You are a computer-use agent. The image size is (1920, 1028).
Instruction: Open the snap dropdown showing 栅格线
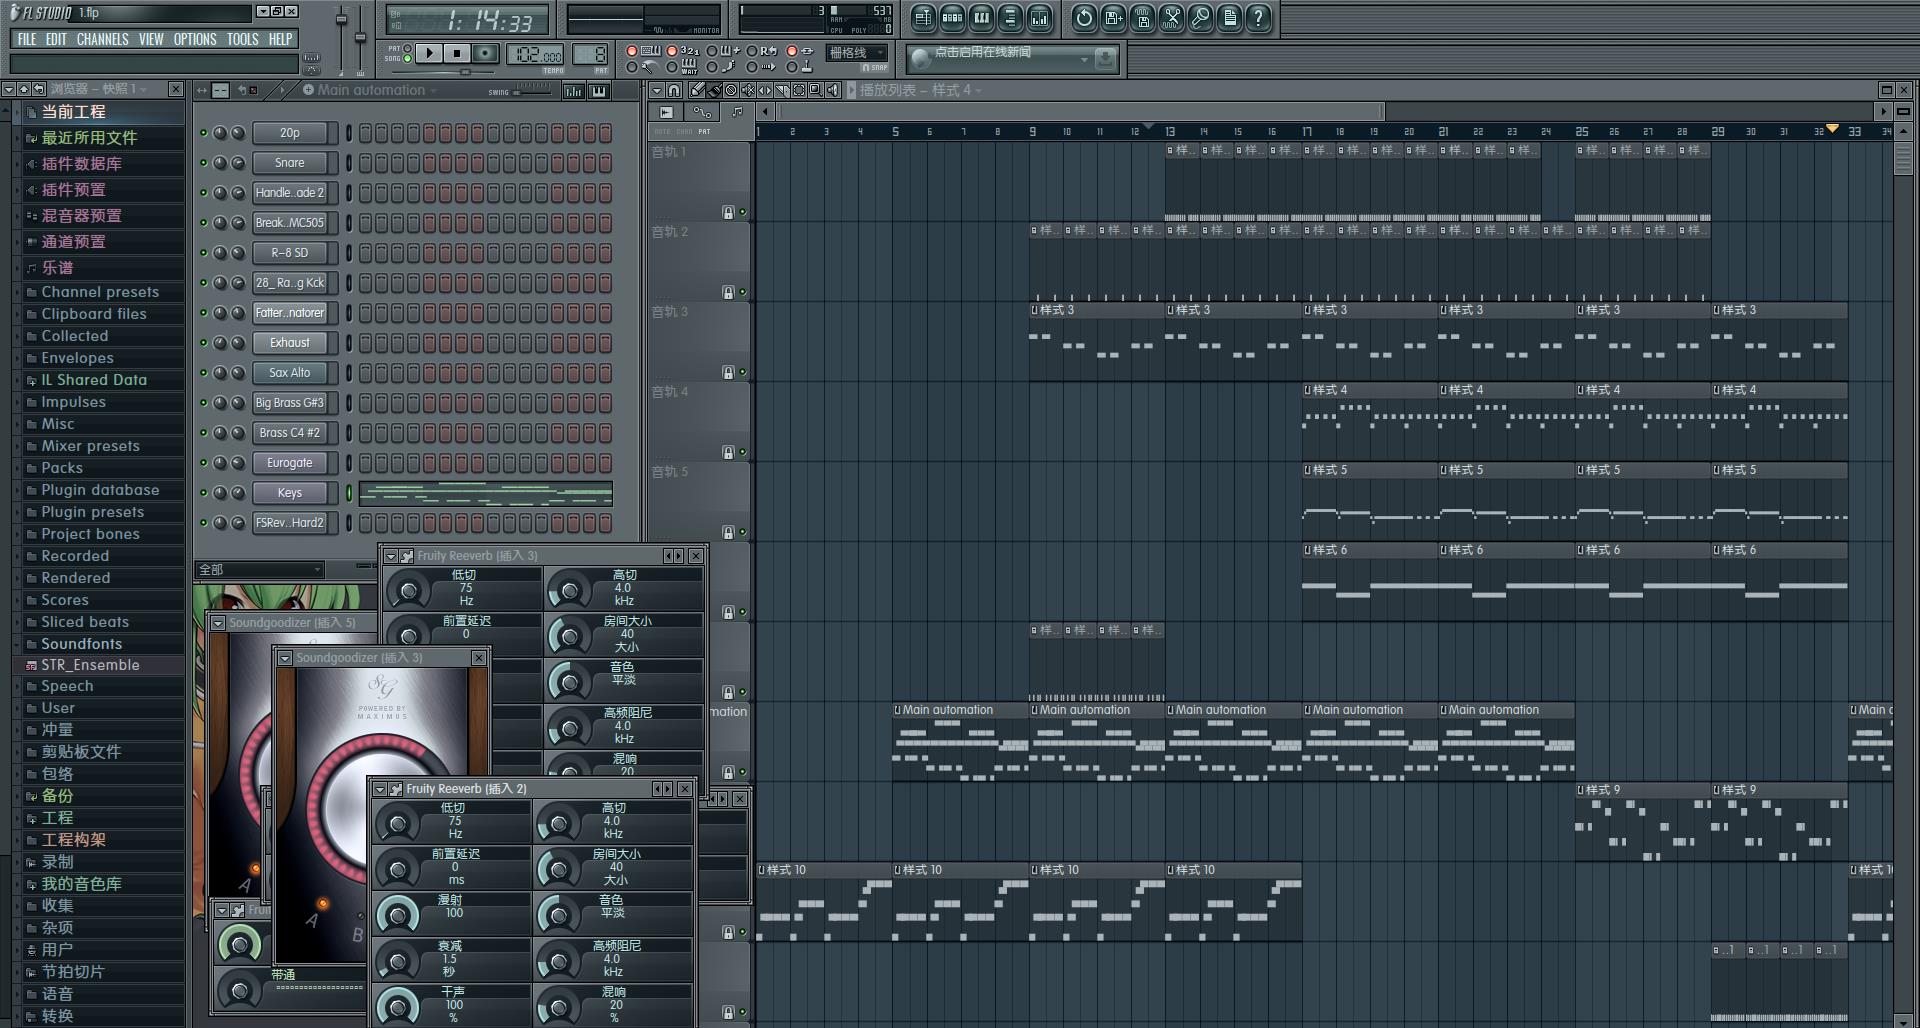[856, 53]
